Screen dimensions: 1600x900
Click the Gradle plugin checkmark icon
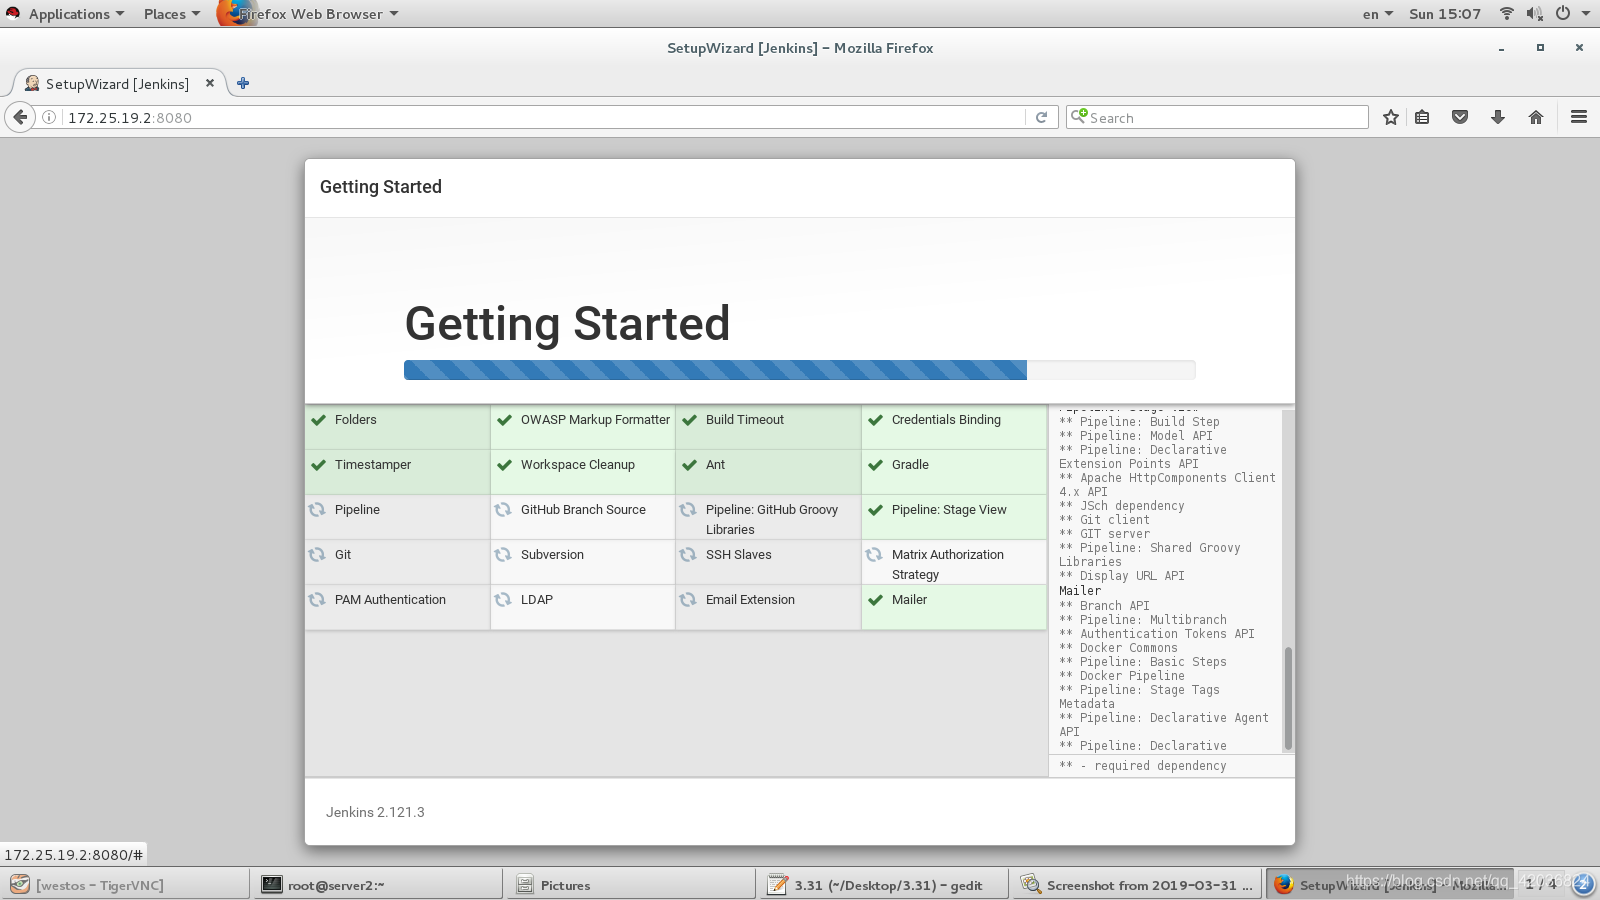click(875, 465)
